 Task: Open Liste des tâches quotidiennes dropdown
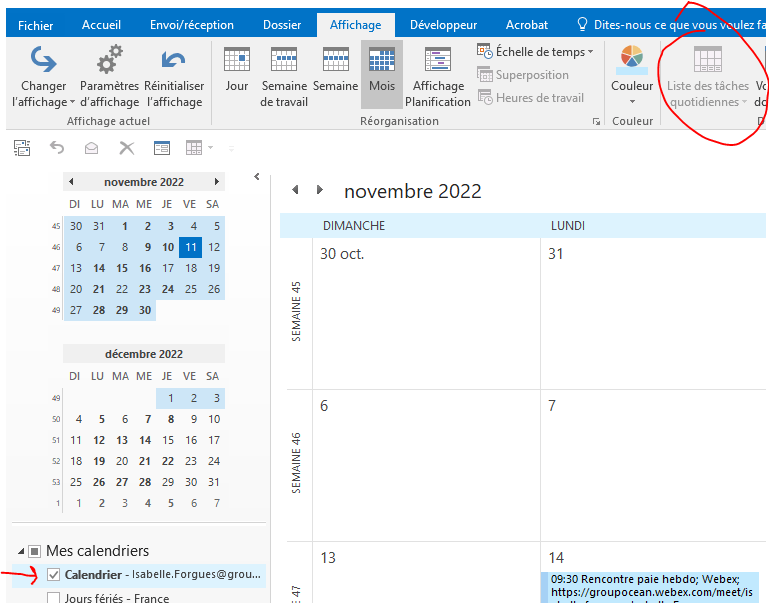(x=708, y=75)
